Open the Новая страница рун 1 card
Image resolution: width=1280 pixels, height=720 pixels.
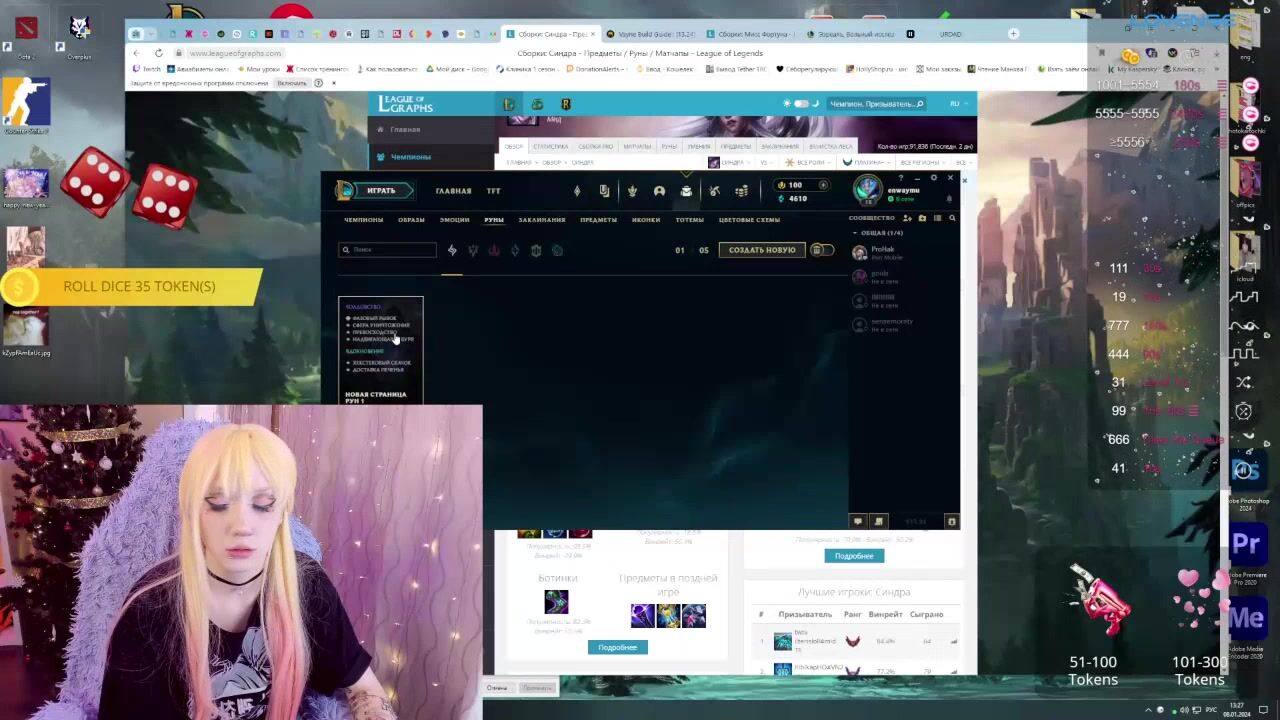coord(380,350)
